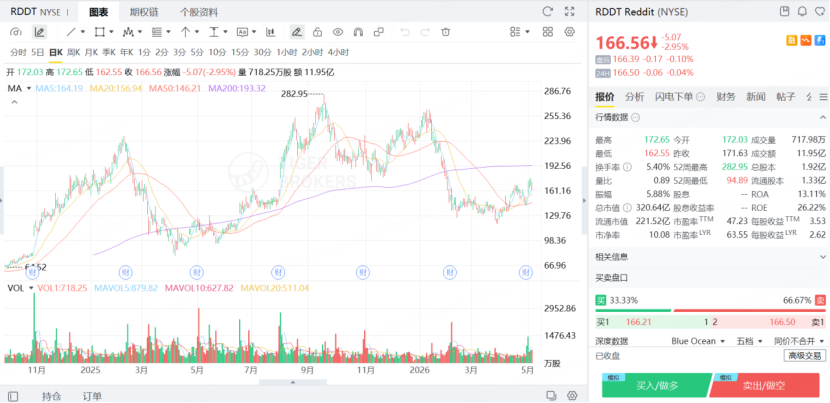Viewport: 830px width, 403px height.
Task: Click the 卖出/做空 button
Action: [766, 386]
